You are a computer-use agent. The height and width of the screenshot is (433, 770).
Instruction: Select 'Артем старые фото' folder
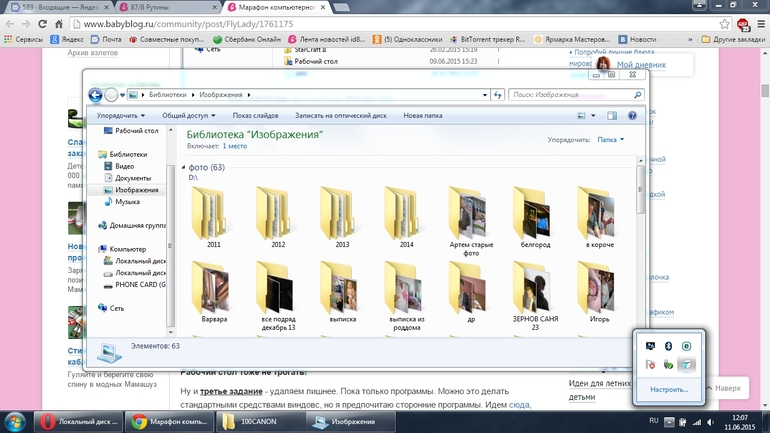click(x=471, y=221)
